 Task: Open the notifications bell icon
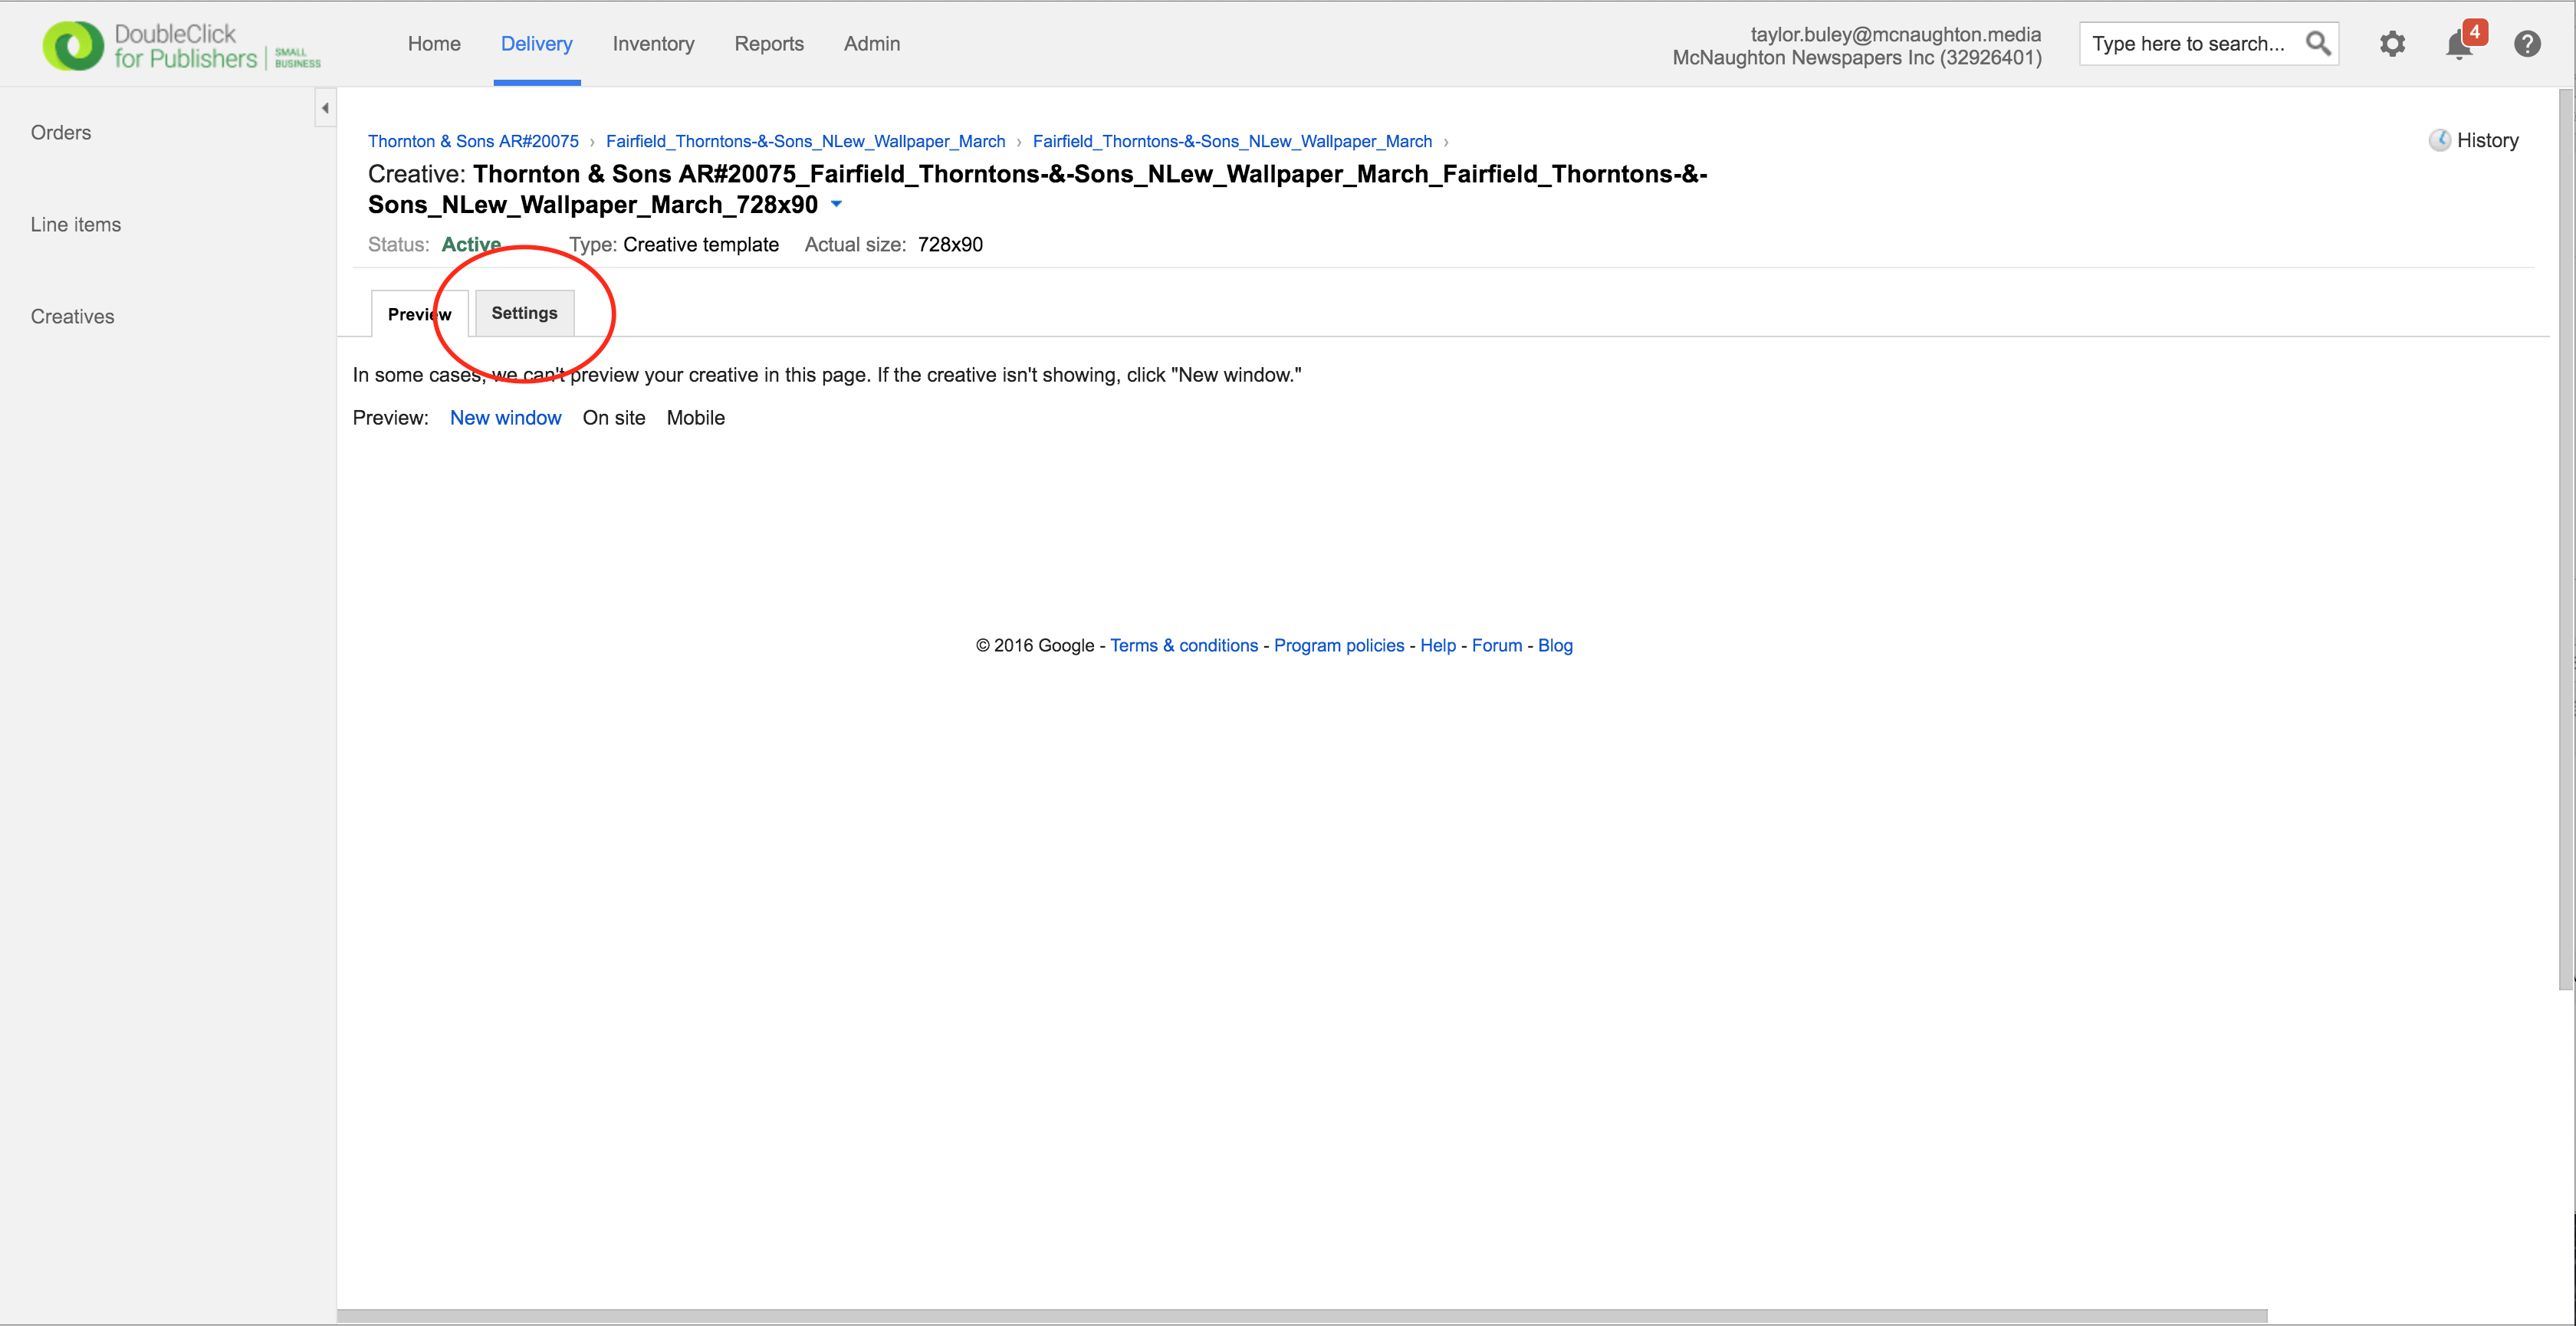(2459, 45)
